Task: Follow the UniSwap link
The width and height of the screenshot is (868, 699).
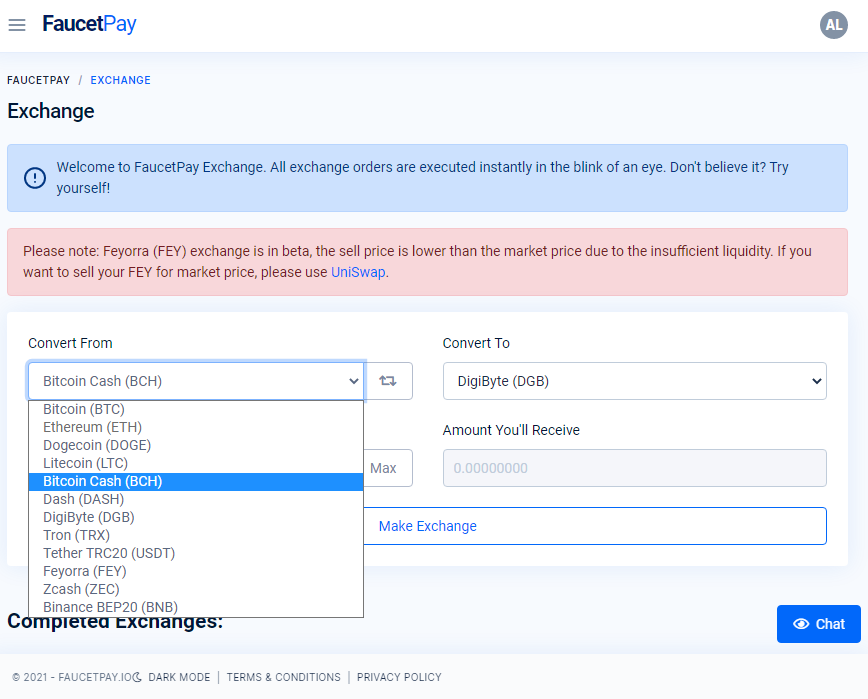Action: point(358,272)
